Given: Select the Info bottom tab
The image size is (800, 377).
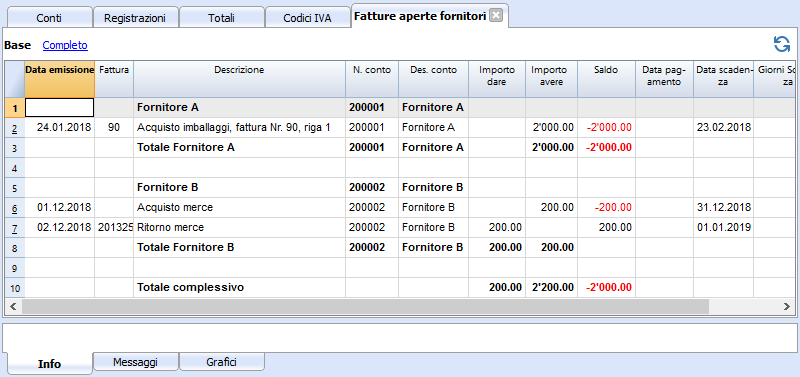Looking at the screenshot, I should [49, 363].
